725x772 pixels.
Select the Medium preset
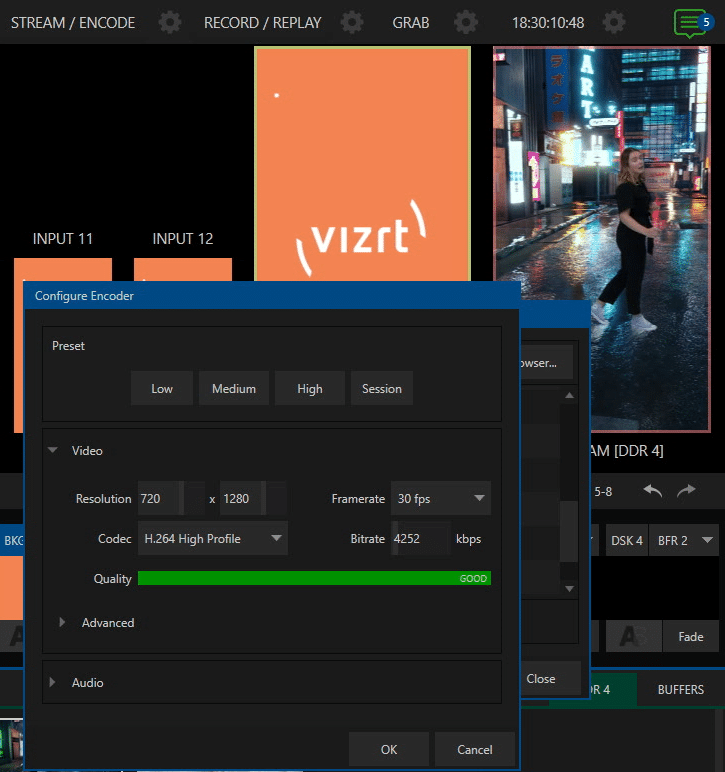[234, 389]
